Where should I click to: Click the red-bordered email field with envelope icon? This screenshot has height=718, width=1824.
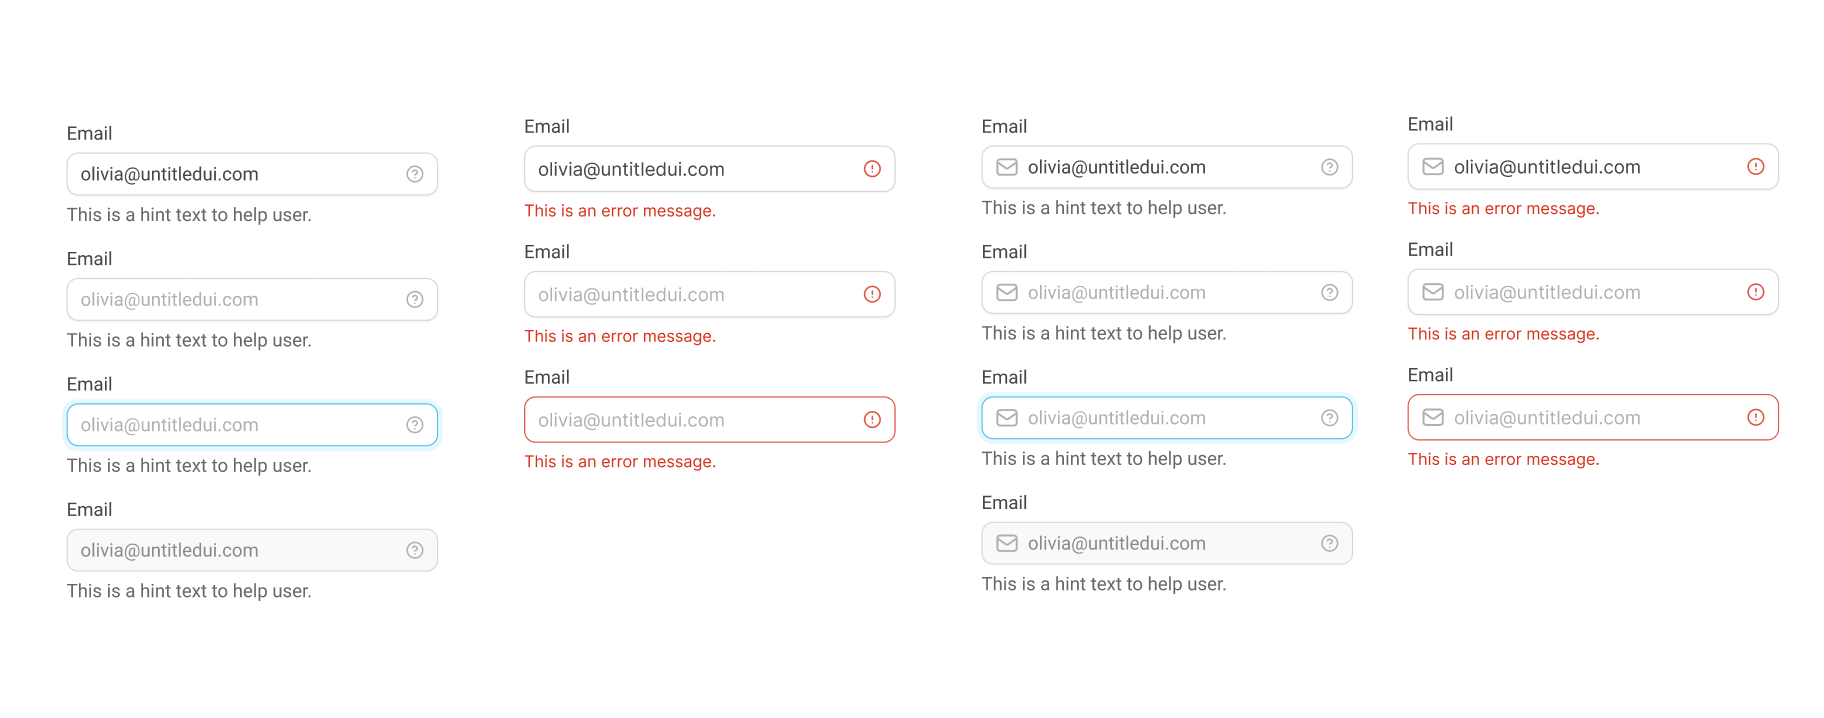[x=1593, y=417]
